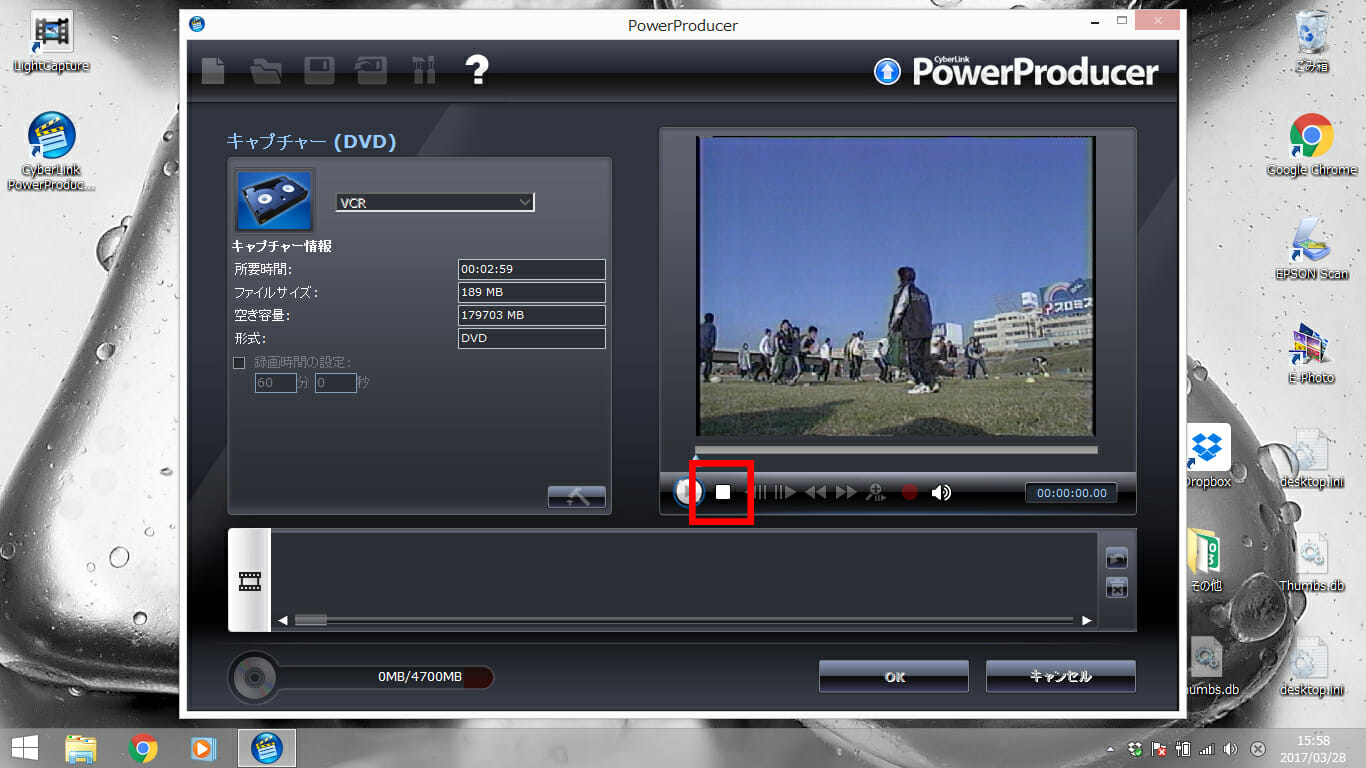Select the その他 folder on the desktop
The height and width of the screenshot is (768, 1366).
(1207, 560)
